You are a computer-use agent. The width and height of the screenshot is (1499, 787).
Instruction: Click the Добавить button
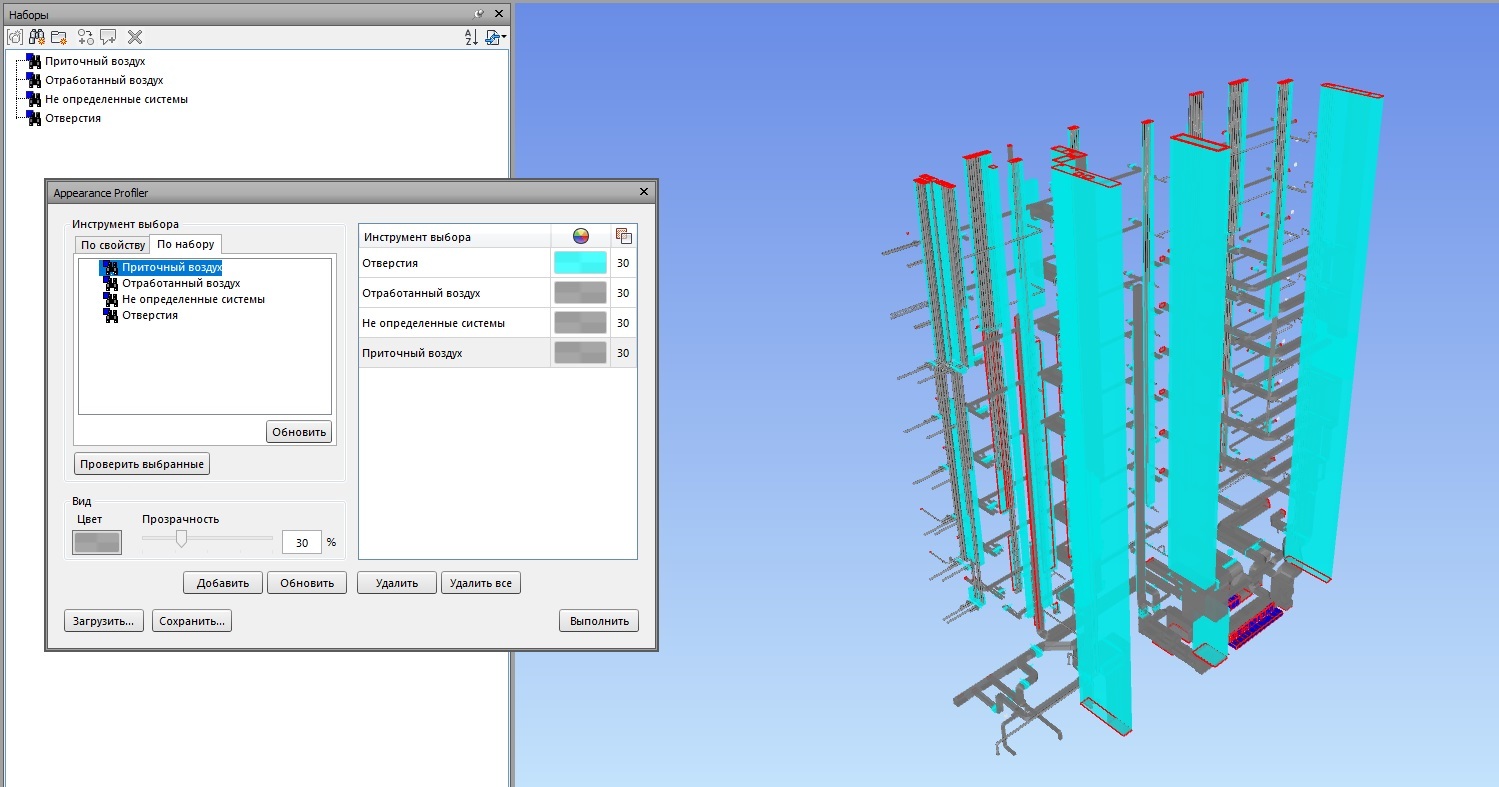[x=223, y=583]
